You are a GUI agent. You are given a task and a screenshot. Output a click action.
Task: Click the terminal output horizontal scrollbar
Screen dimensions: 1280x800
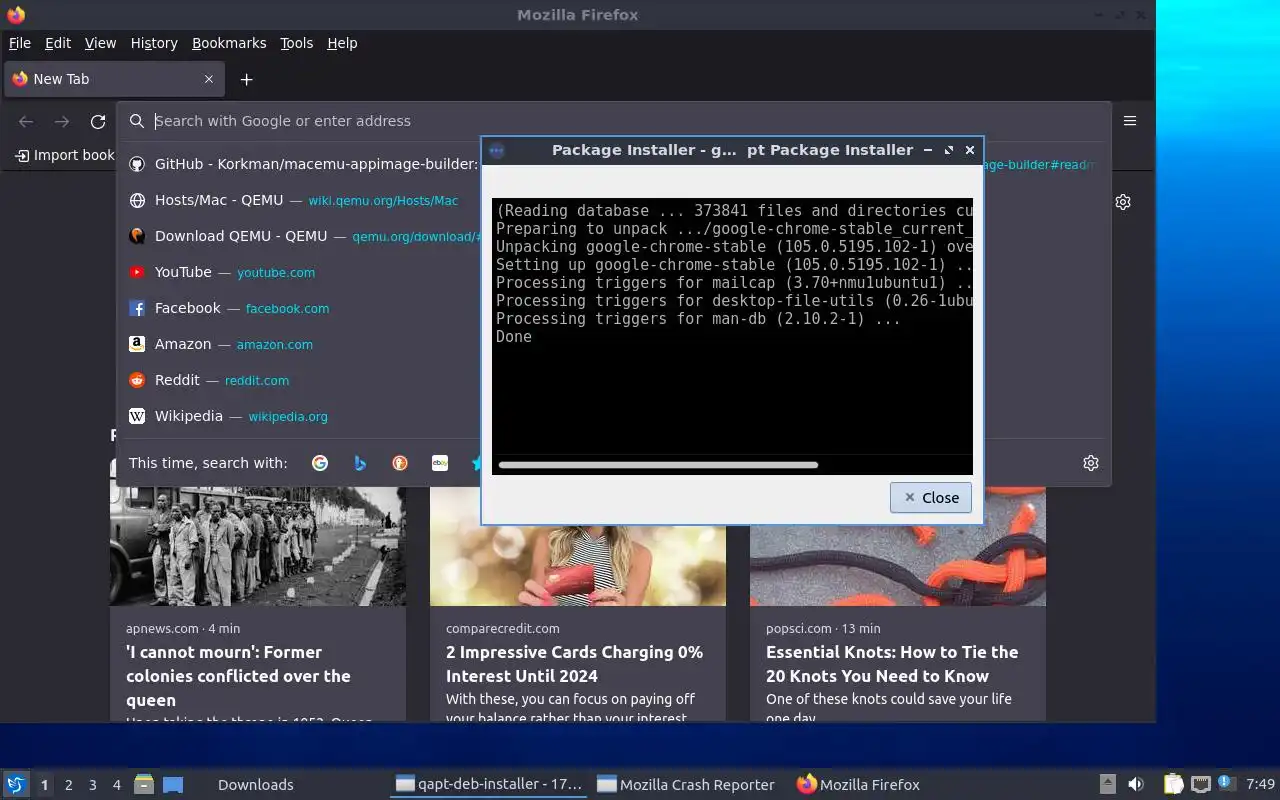[x=658, y=465]
